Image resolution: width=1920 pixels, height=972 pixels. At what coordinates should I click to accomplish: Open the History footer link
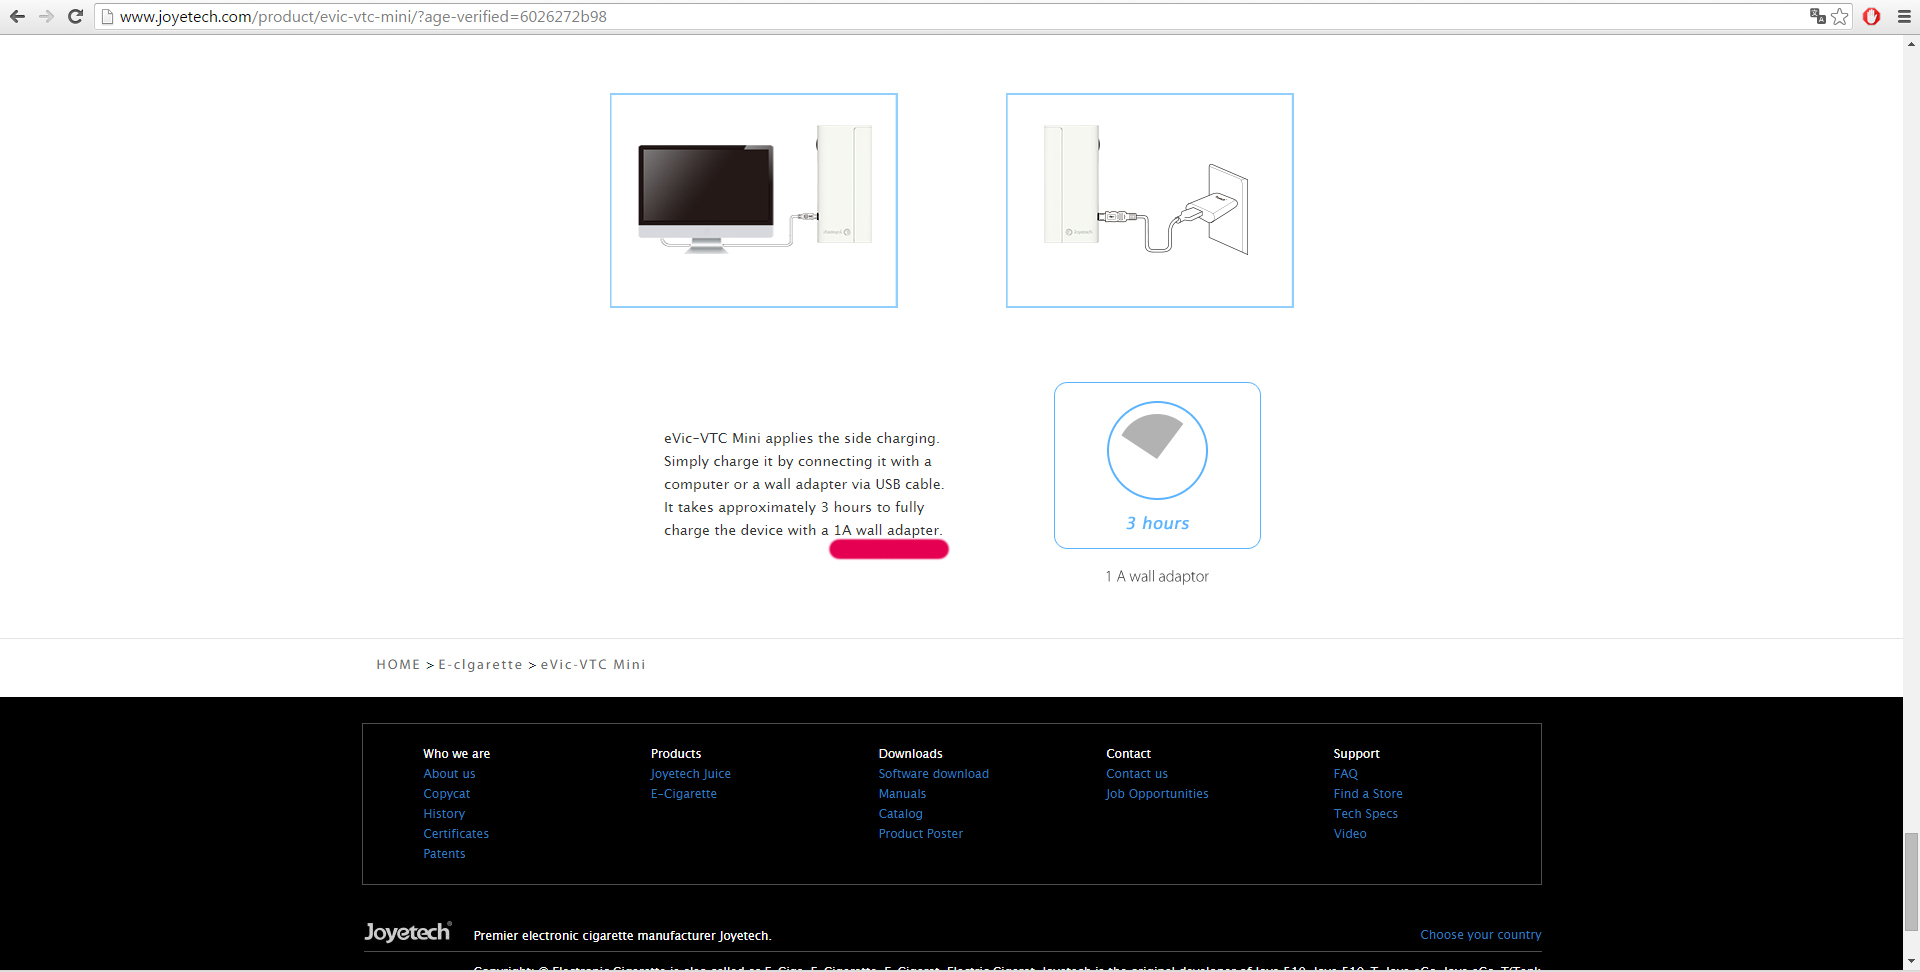tap(444, 814)
